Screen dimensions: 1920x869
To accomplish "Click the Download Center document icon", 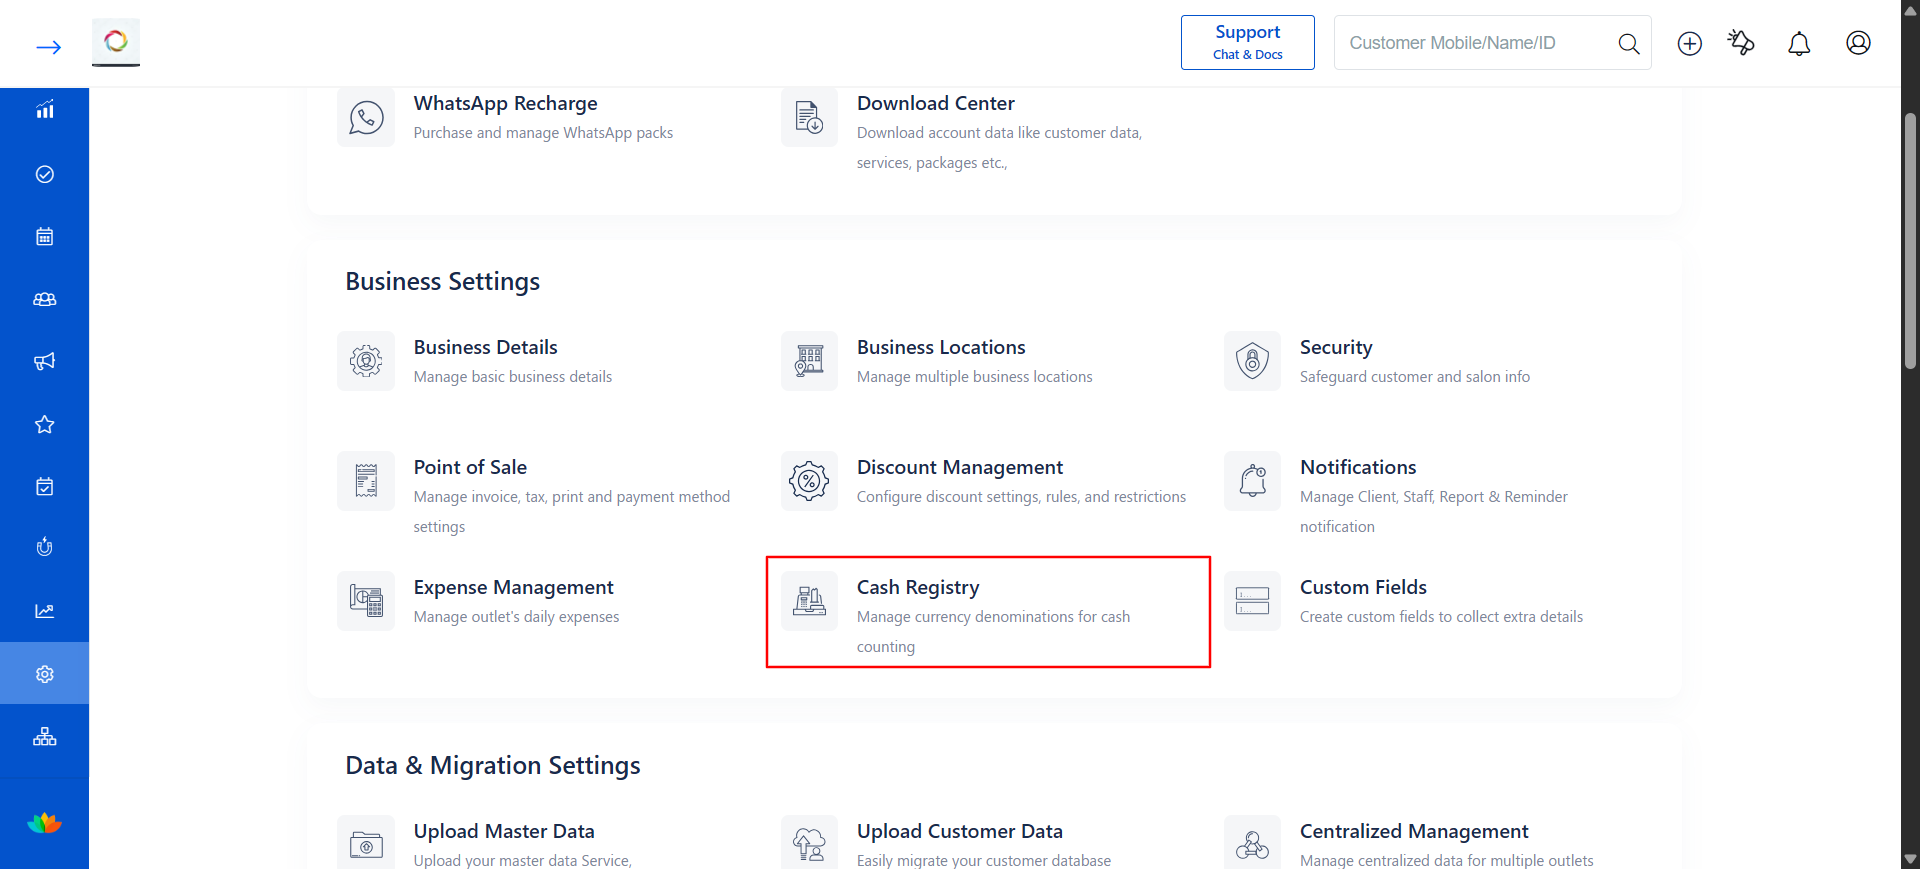I will point(809,118).
